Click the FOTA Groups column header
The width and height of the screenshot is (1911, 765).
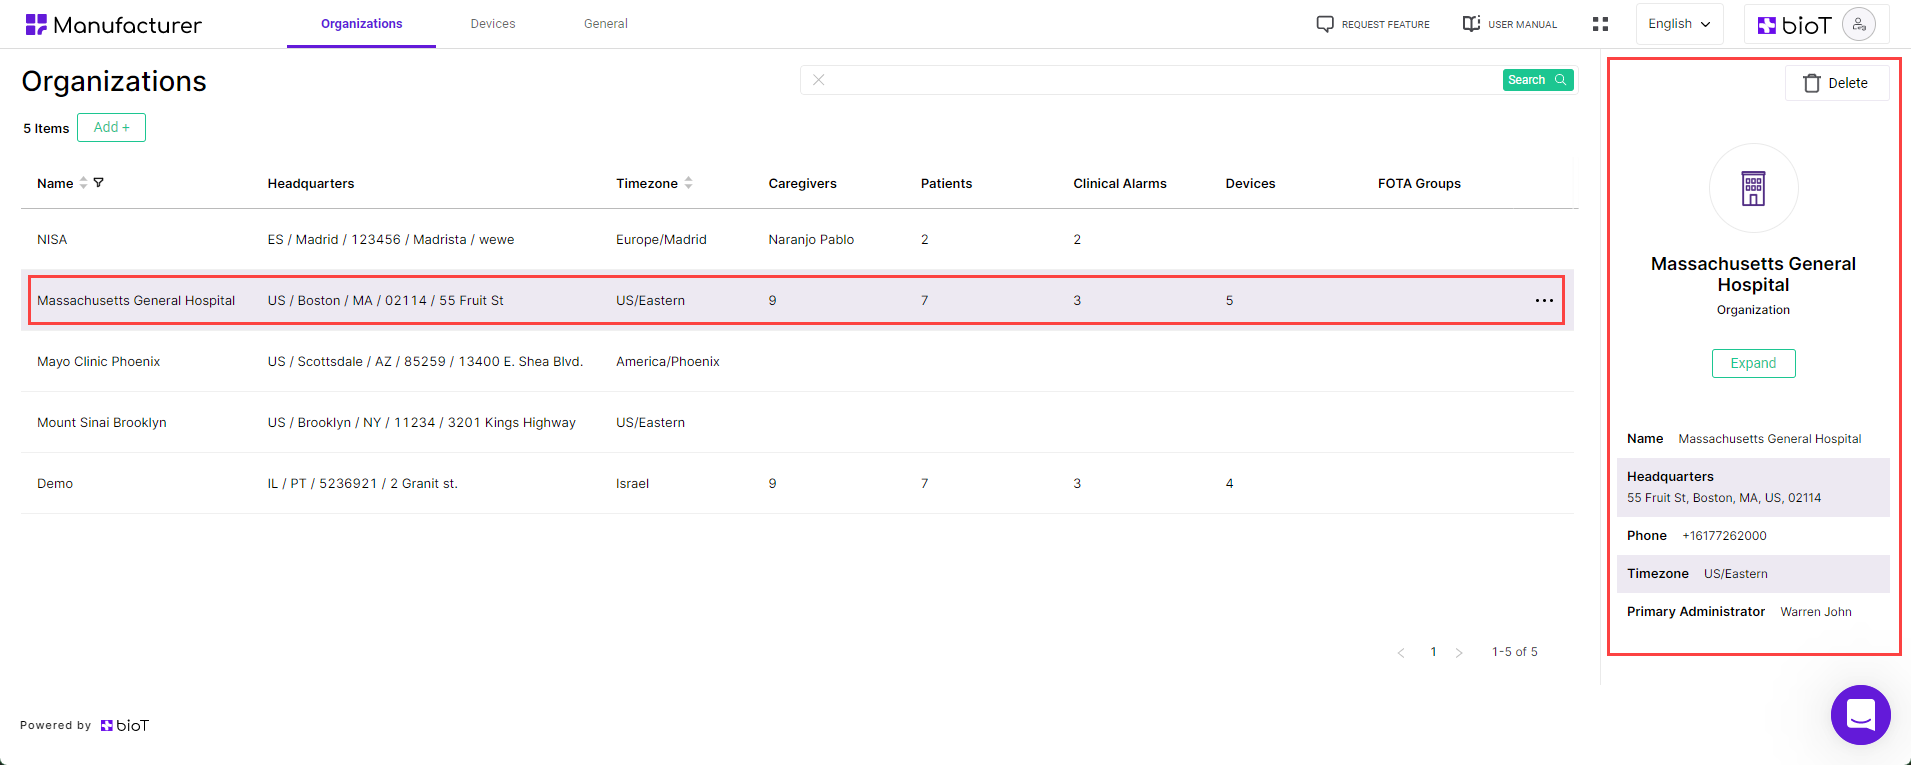click(1419, 183)
